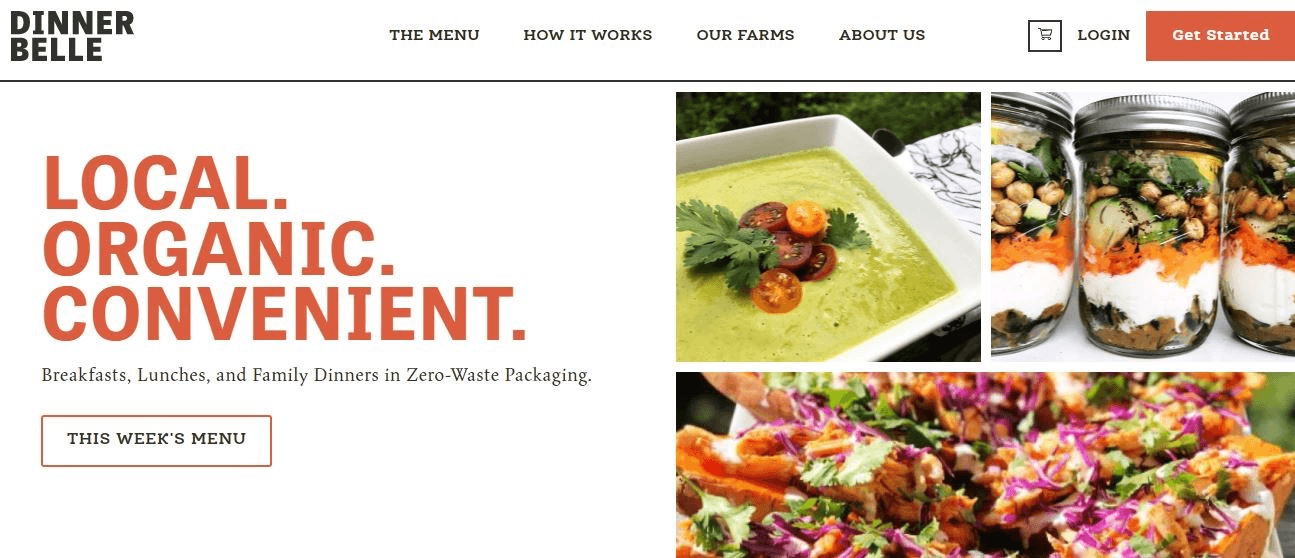Visit the ABOUT US page

pos(882,35)
